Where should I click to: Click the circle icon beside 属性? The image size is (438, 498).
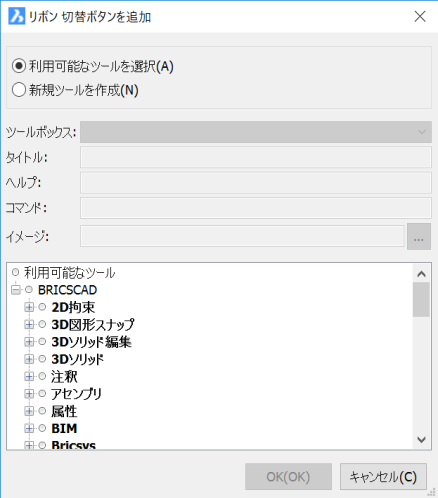click(42, 411)
